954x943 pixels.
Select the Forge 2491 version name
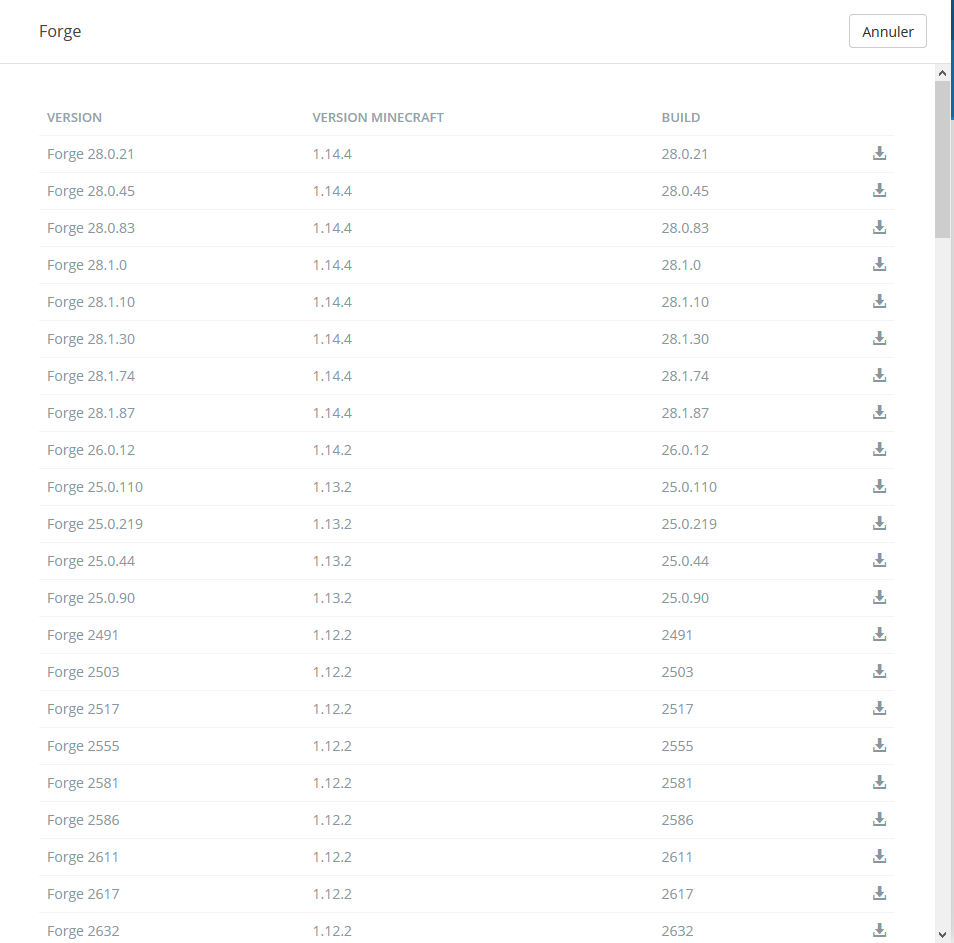coord(83,635)
